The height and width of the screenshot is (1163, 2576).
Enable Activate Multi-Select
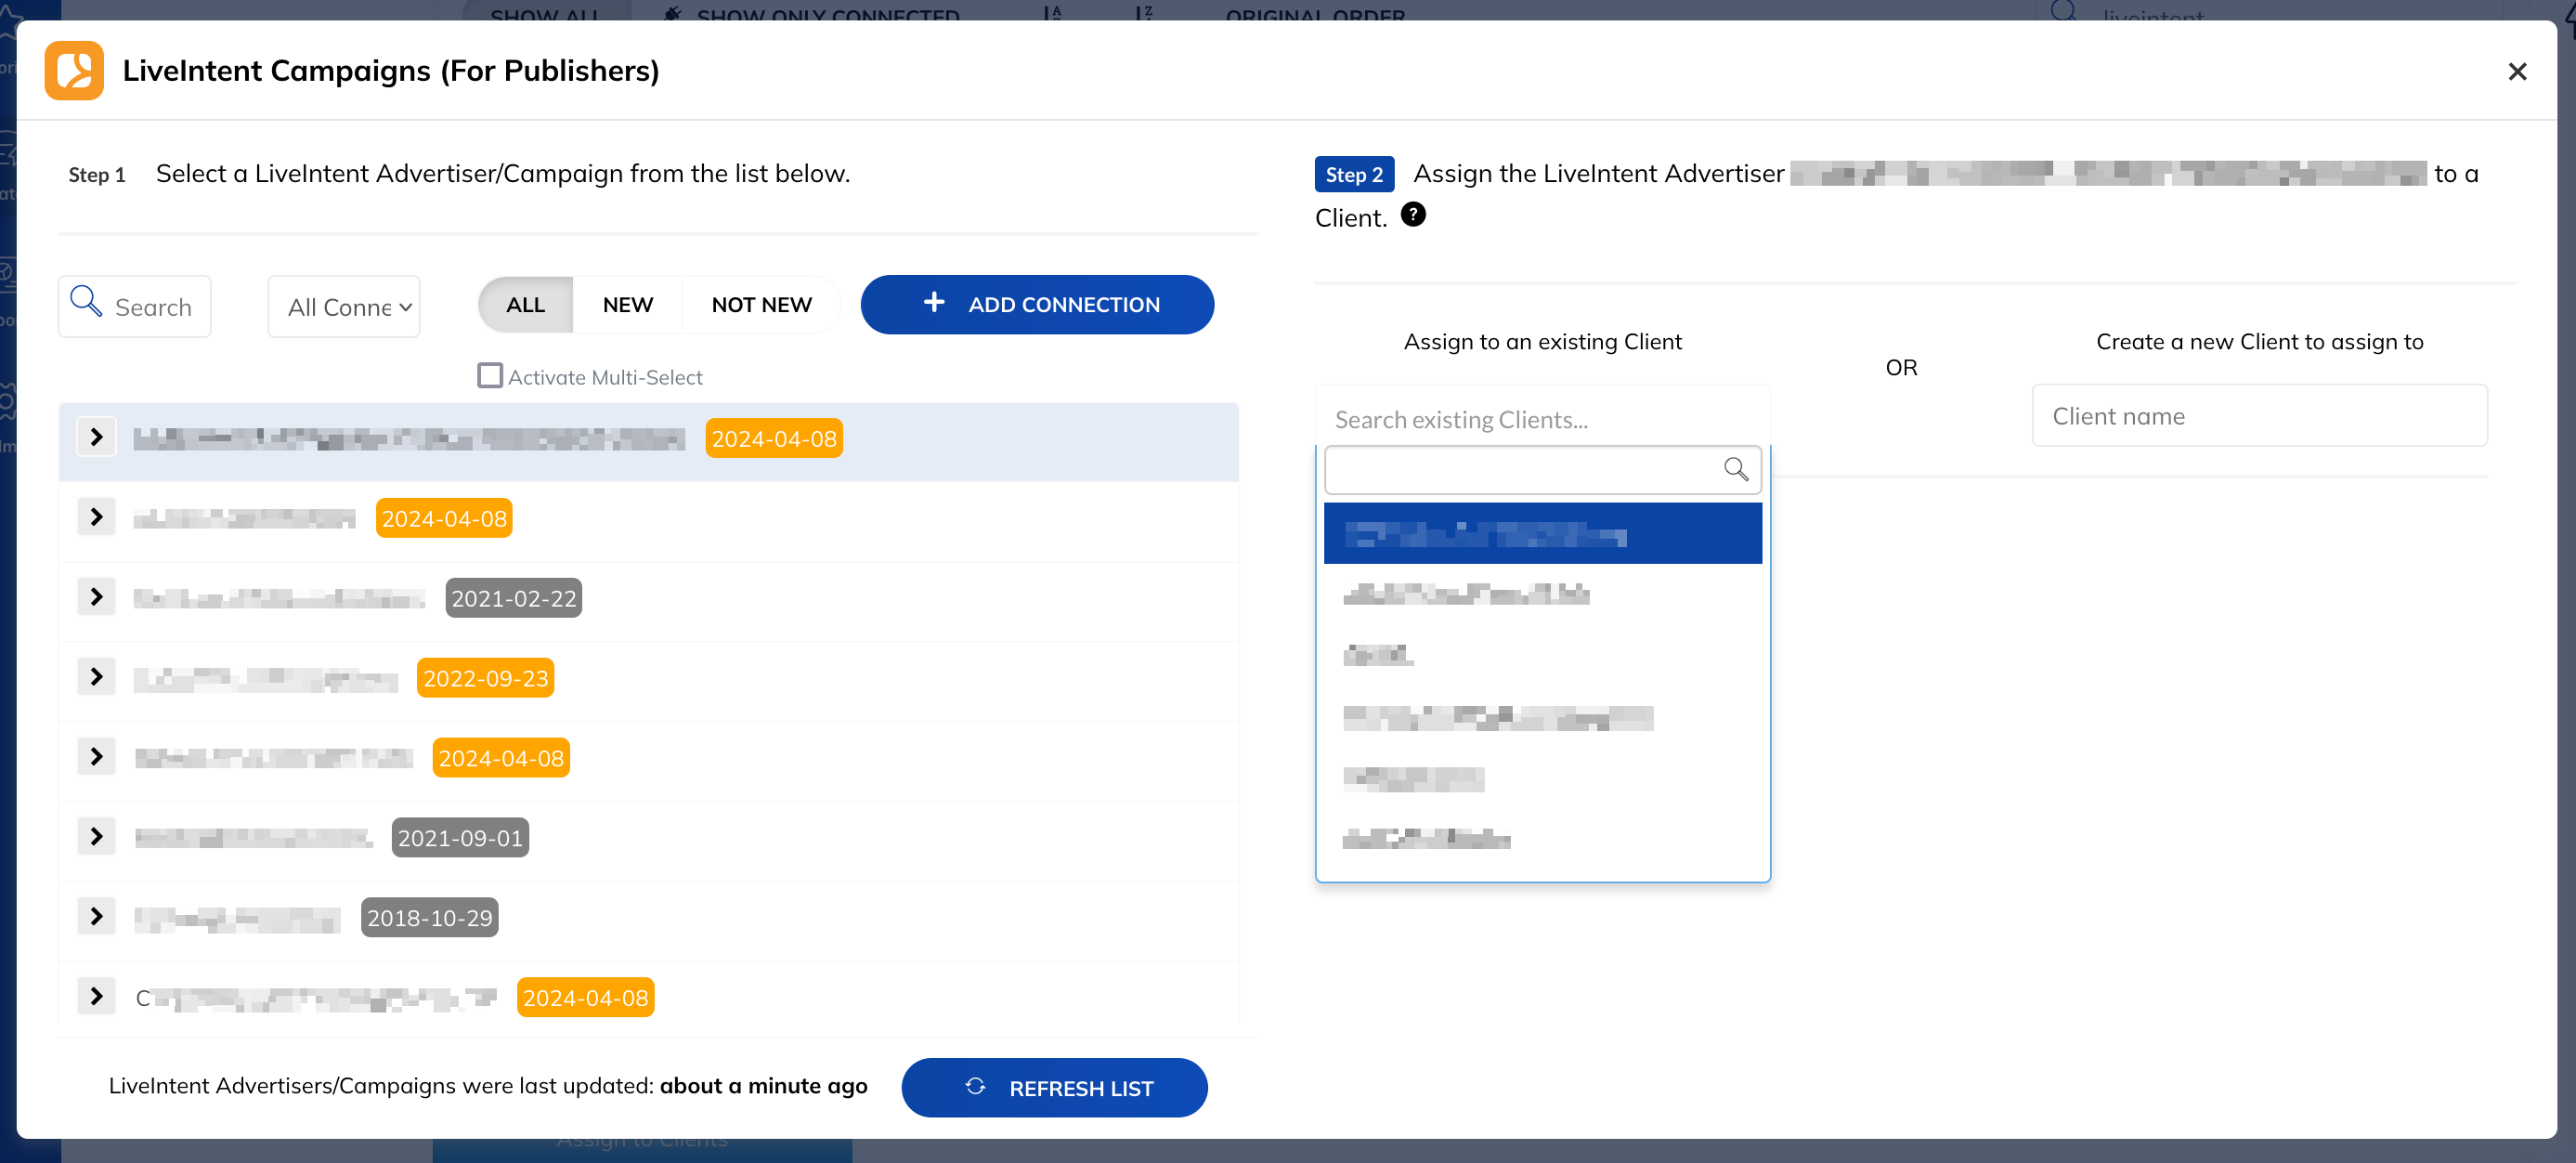point(489,375)
